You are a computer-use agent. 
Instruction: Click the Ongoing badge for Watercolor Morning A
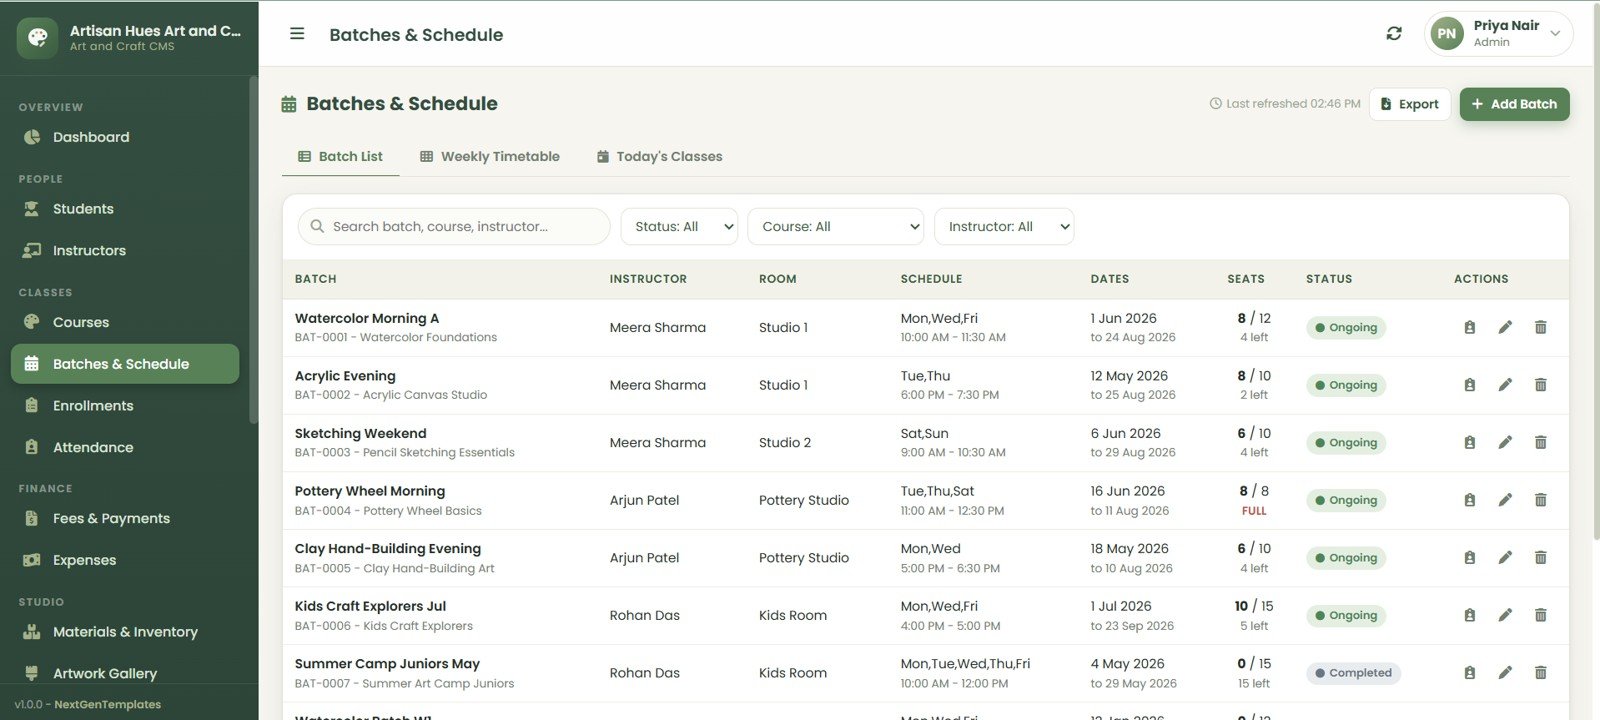pos(1346,327)
